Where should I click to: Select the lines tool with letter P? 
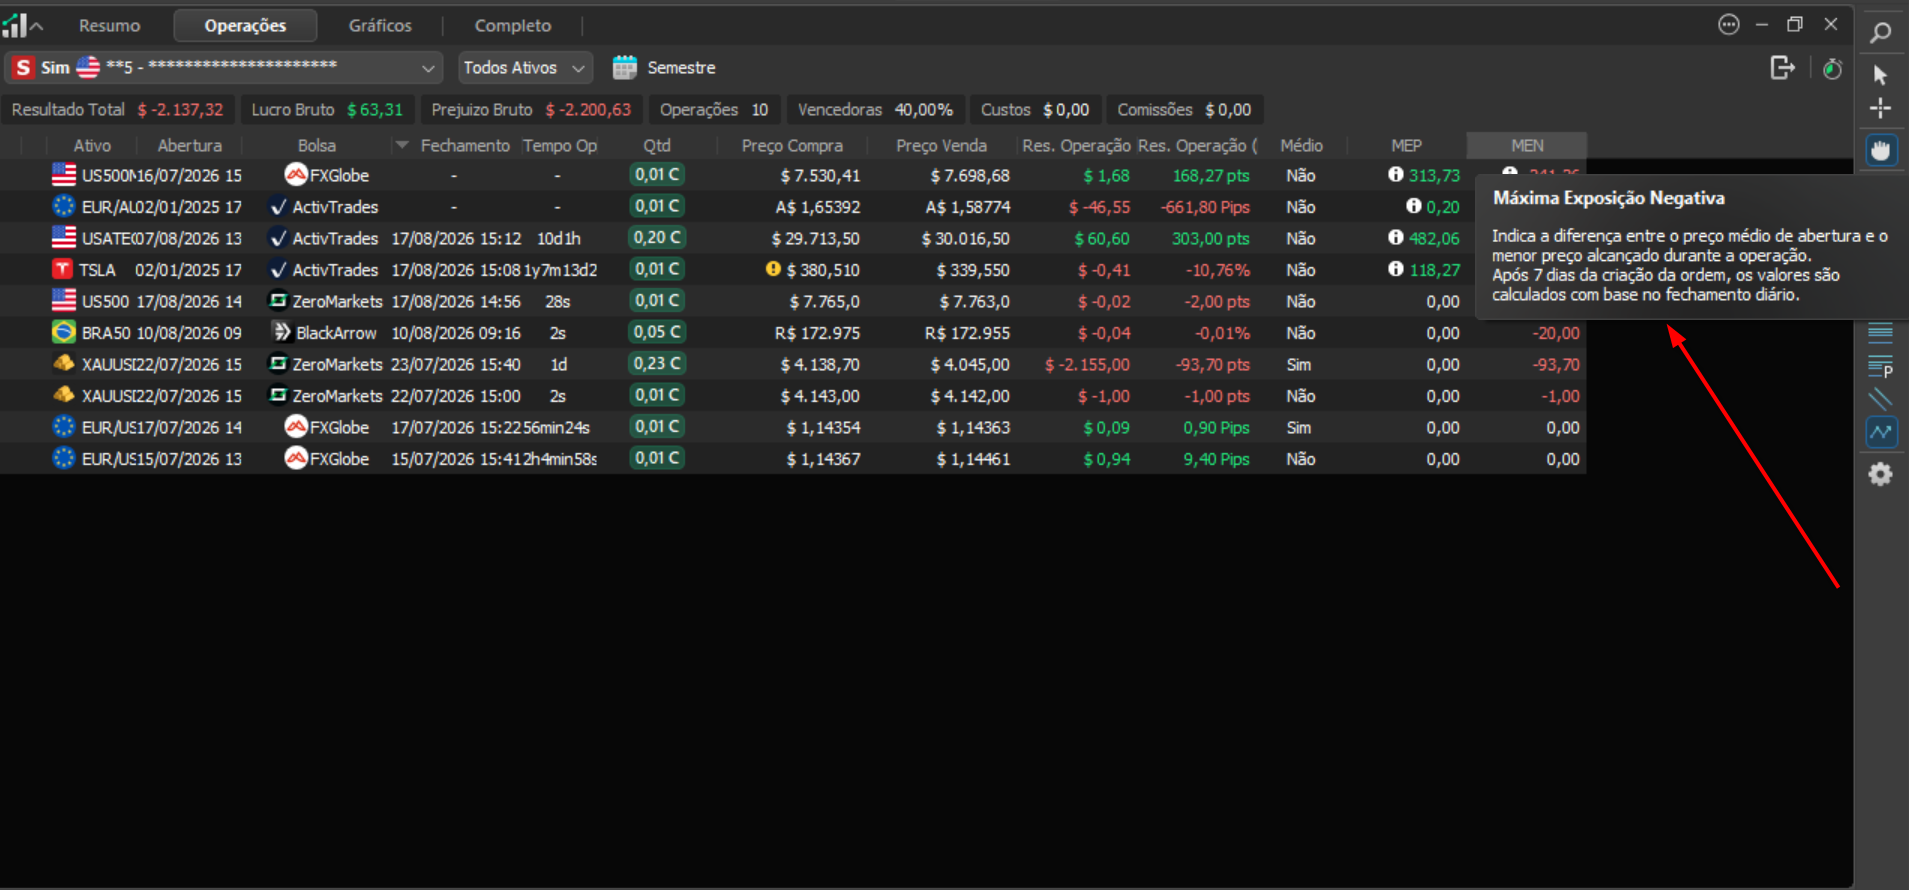coord(1880,366)
